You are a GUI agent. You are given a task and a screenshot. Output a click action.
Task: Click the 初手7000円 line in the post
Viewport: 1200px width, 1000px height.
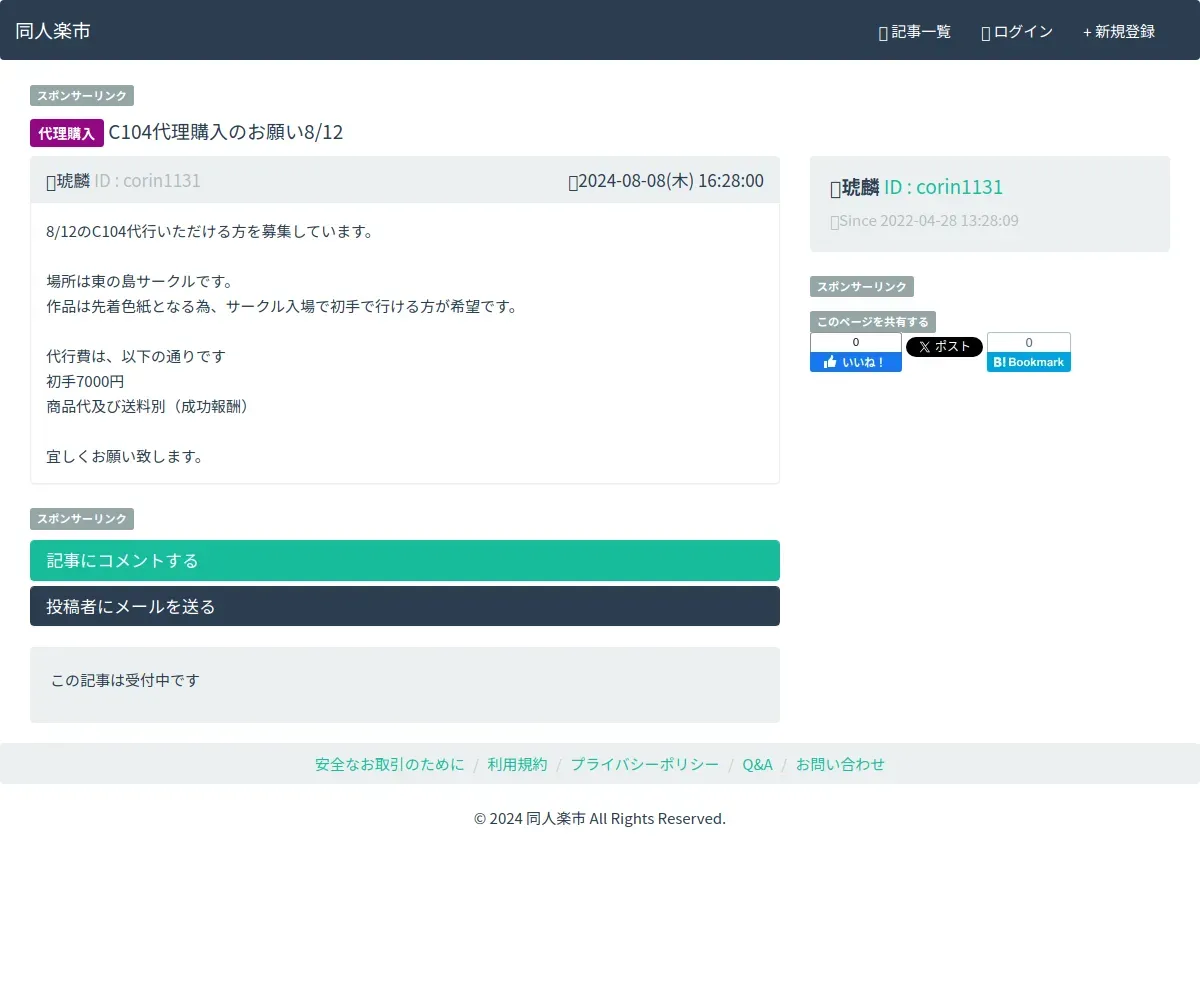tap(85, 381)
